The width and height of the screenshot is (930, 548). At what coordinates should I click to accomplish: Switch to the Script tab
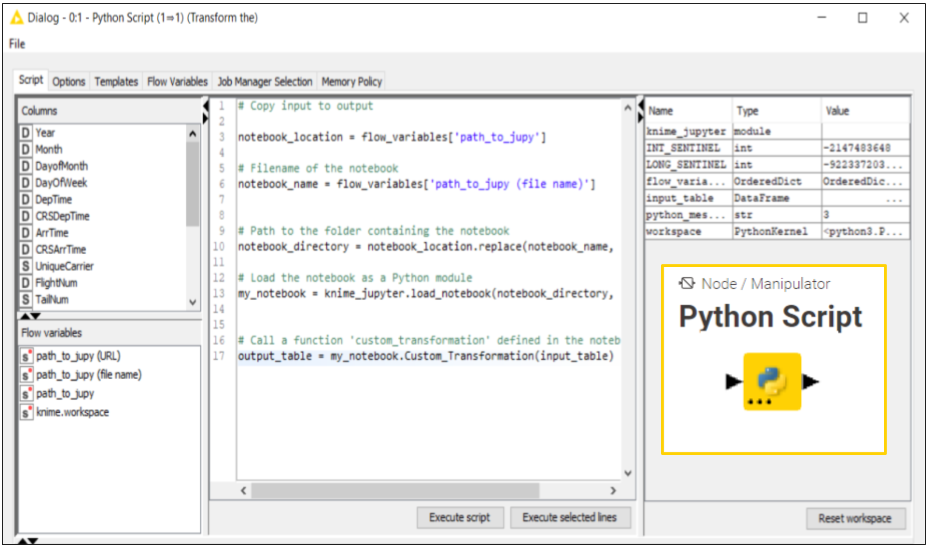[x=31, y=80]
